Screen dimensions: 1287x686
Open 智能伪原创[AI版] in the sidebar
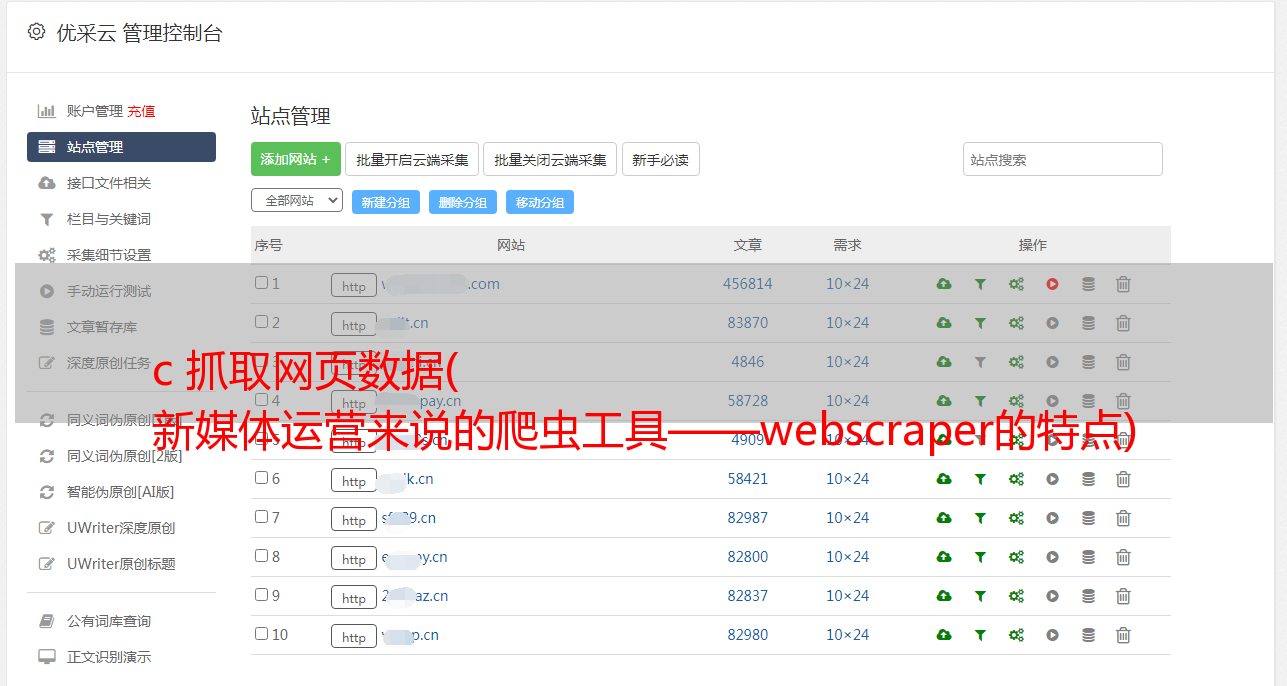pos(121,492)
